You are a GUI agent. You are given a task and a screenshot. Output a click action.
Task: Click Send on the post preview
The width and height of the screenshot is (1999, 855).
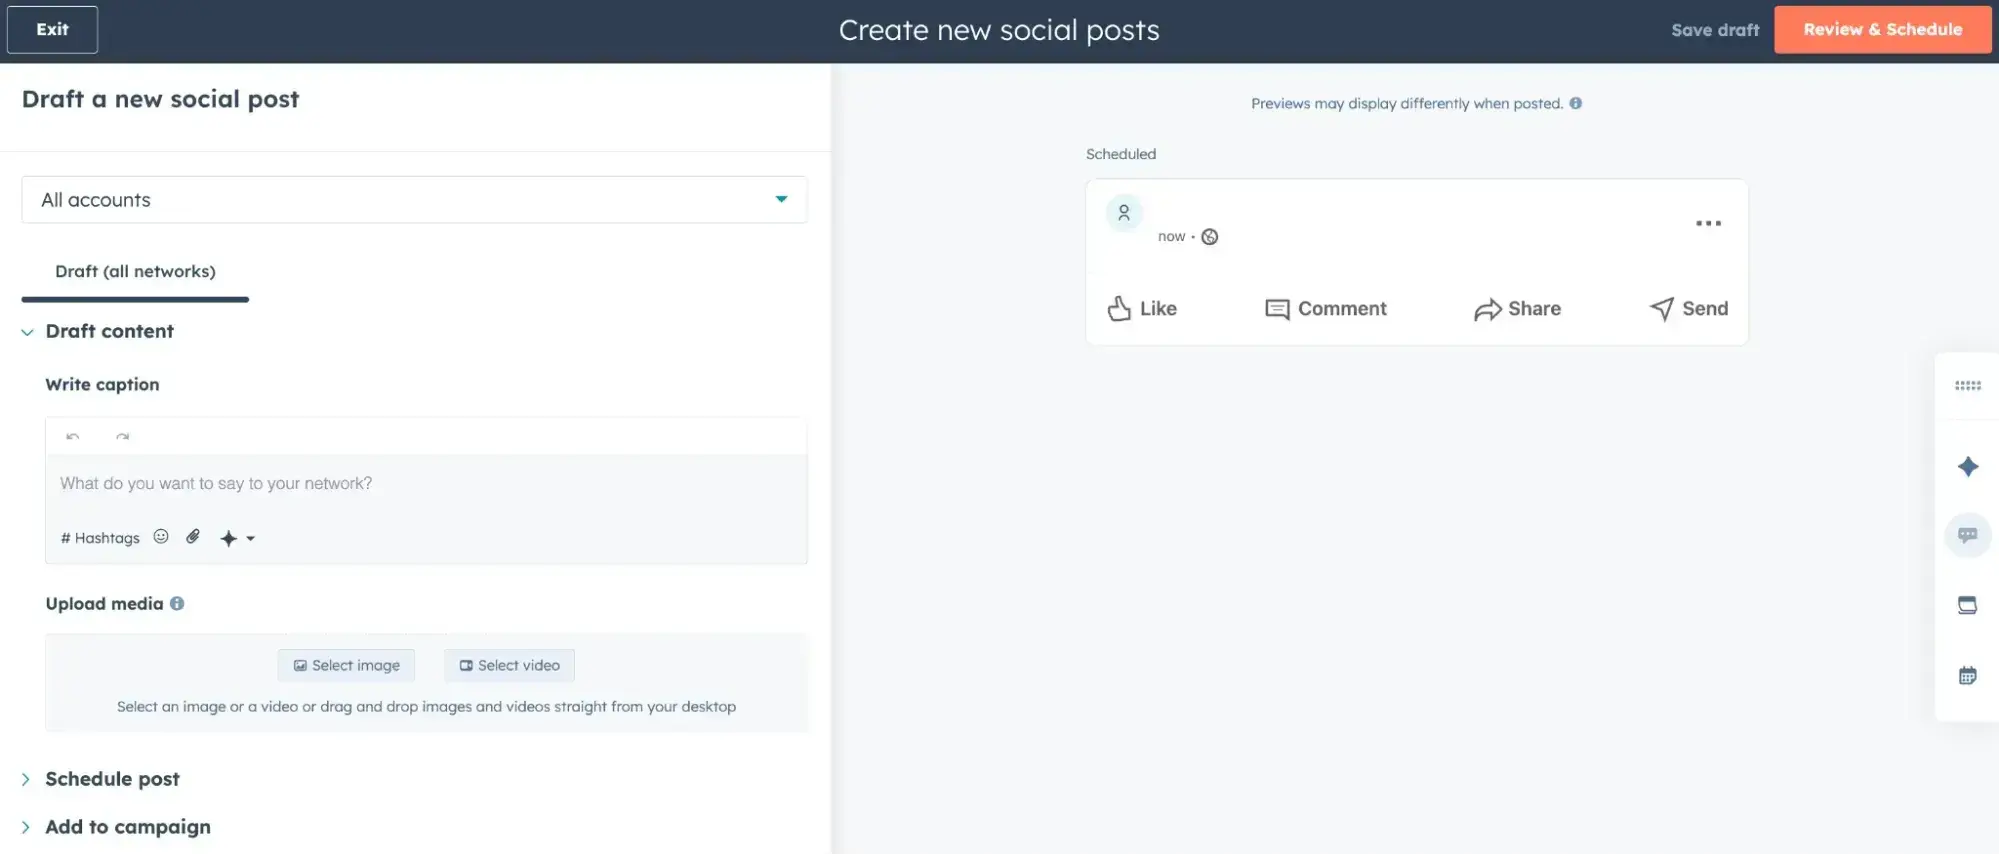tap(1688, 309)
